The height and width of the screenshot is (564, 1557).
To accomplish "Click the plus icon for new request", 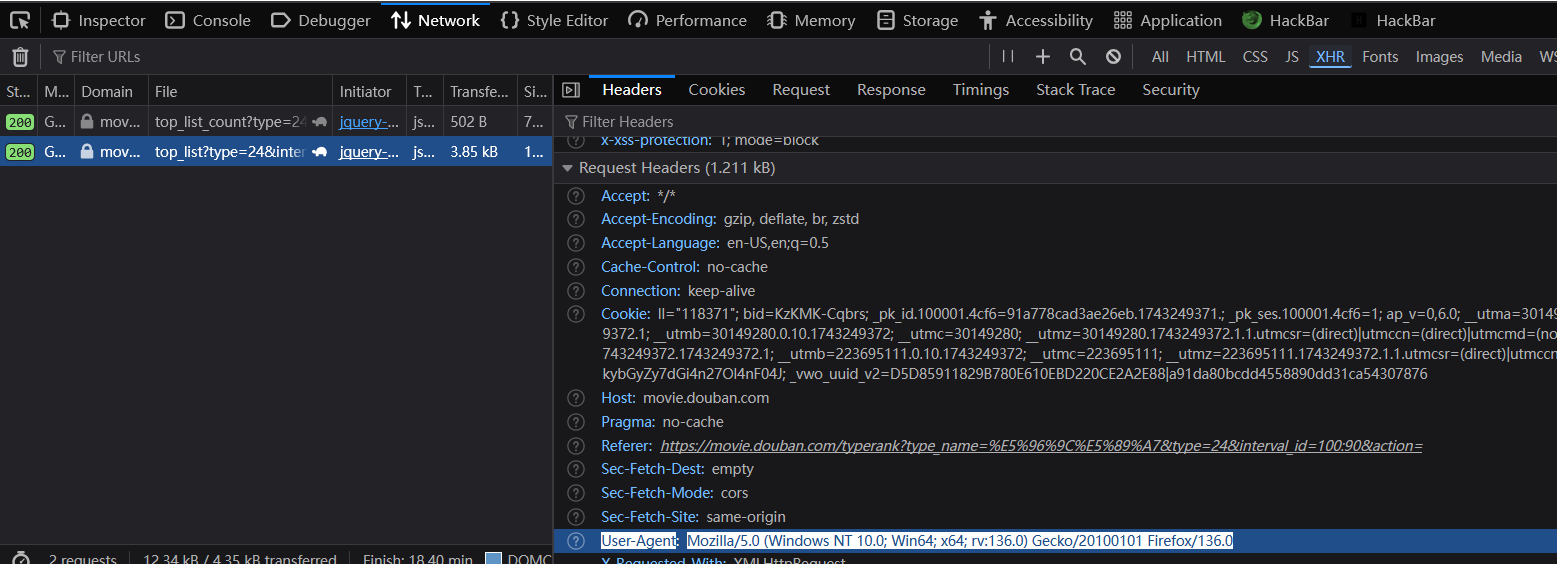I will pyautogui.click(x=1043, y=57).
